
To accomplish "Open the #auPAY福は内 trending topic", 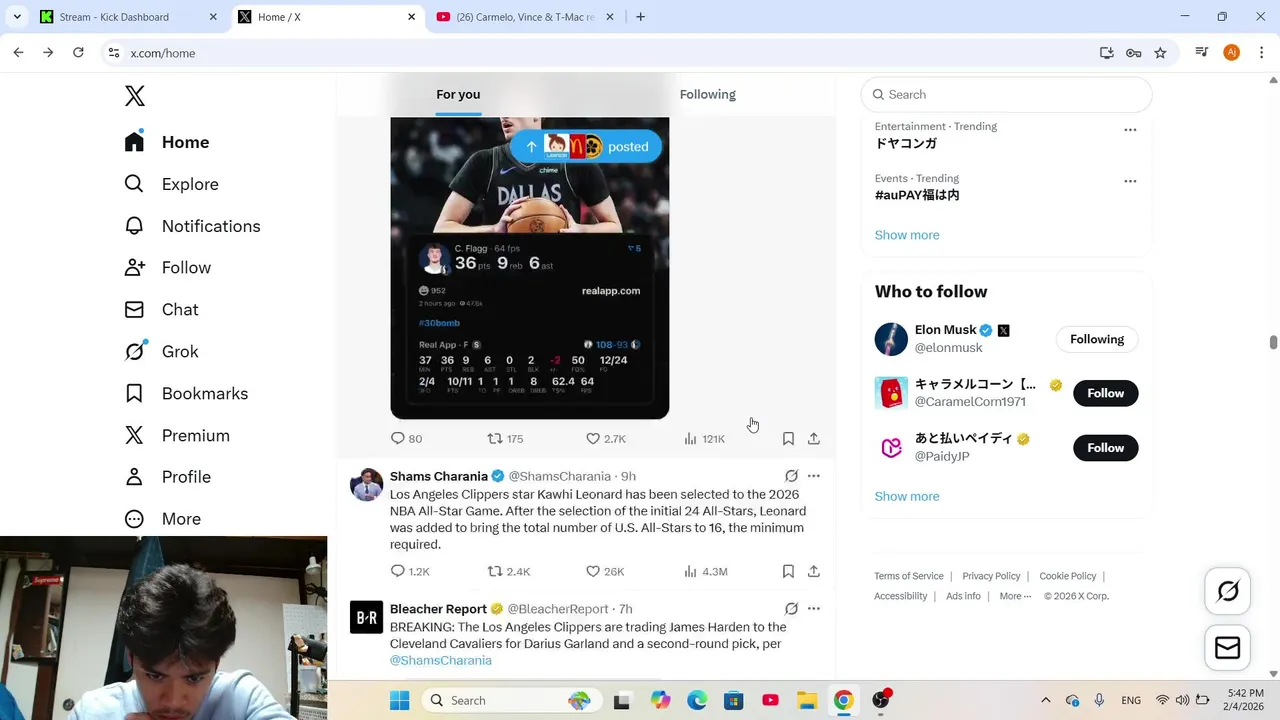I will click(x=917, y=195).
